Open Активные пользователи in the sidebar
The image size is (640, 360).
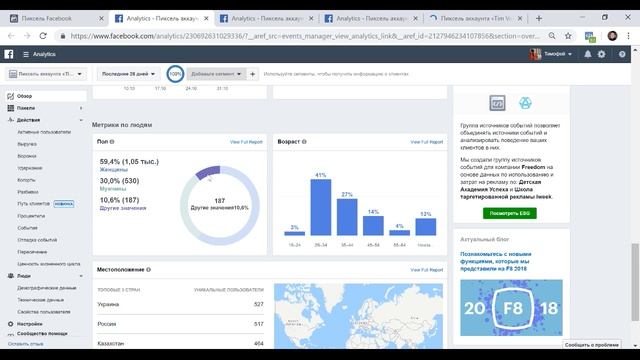[x=44, y=132]
